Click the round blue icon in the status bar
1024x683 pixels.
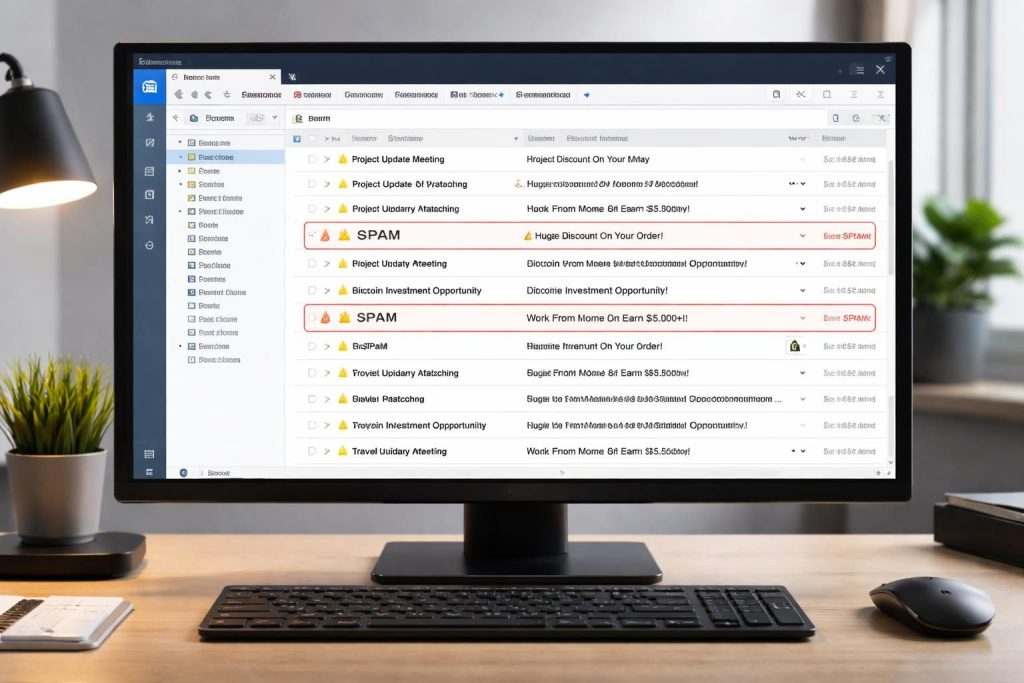(184, 473)
